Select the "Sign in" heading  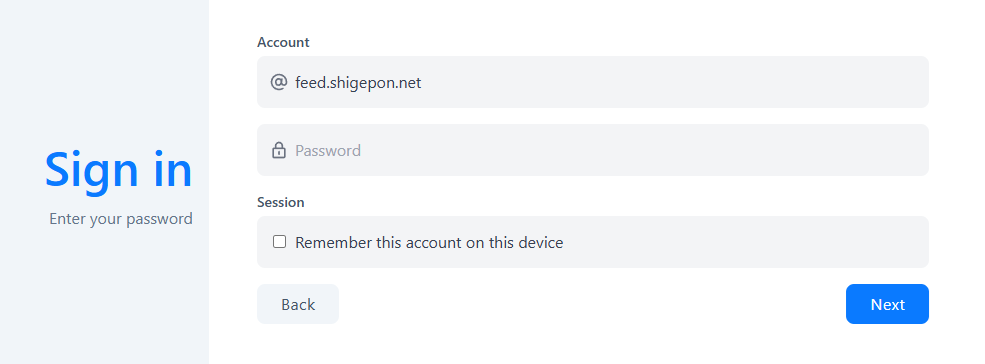tap(119, 170)
